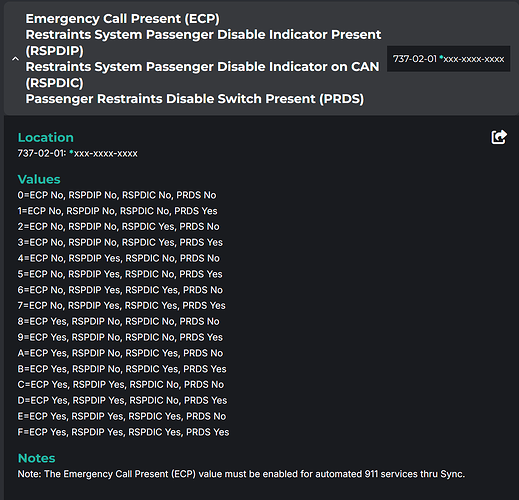Image resolution: width=519 pixels, height=500 pixels.
Task: Select the value row starting with 3=ECP No
Action: tap(120, 242)
